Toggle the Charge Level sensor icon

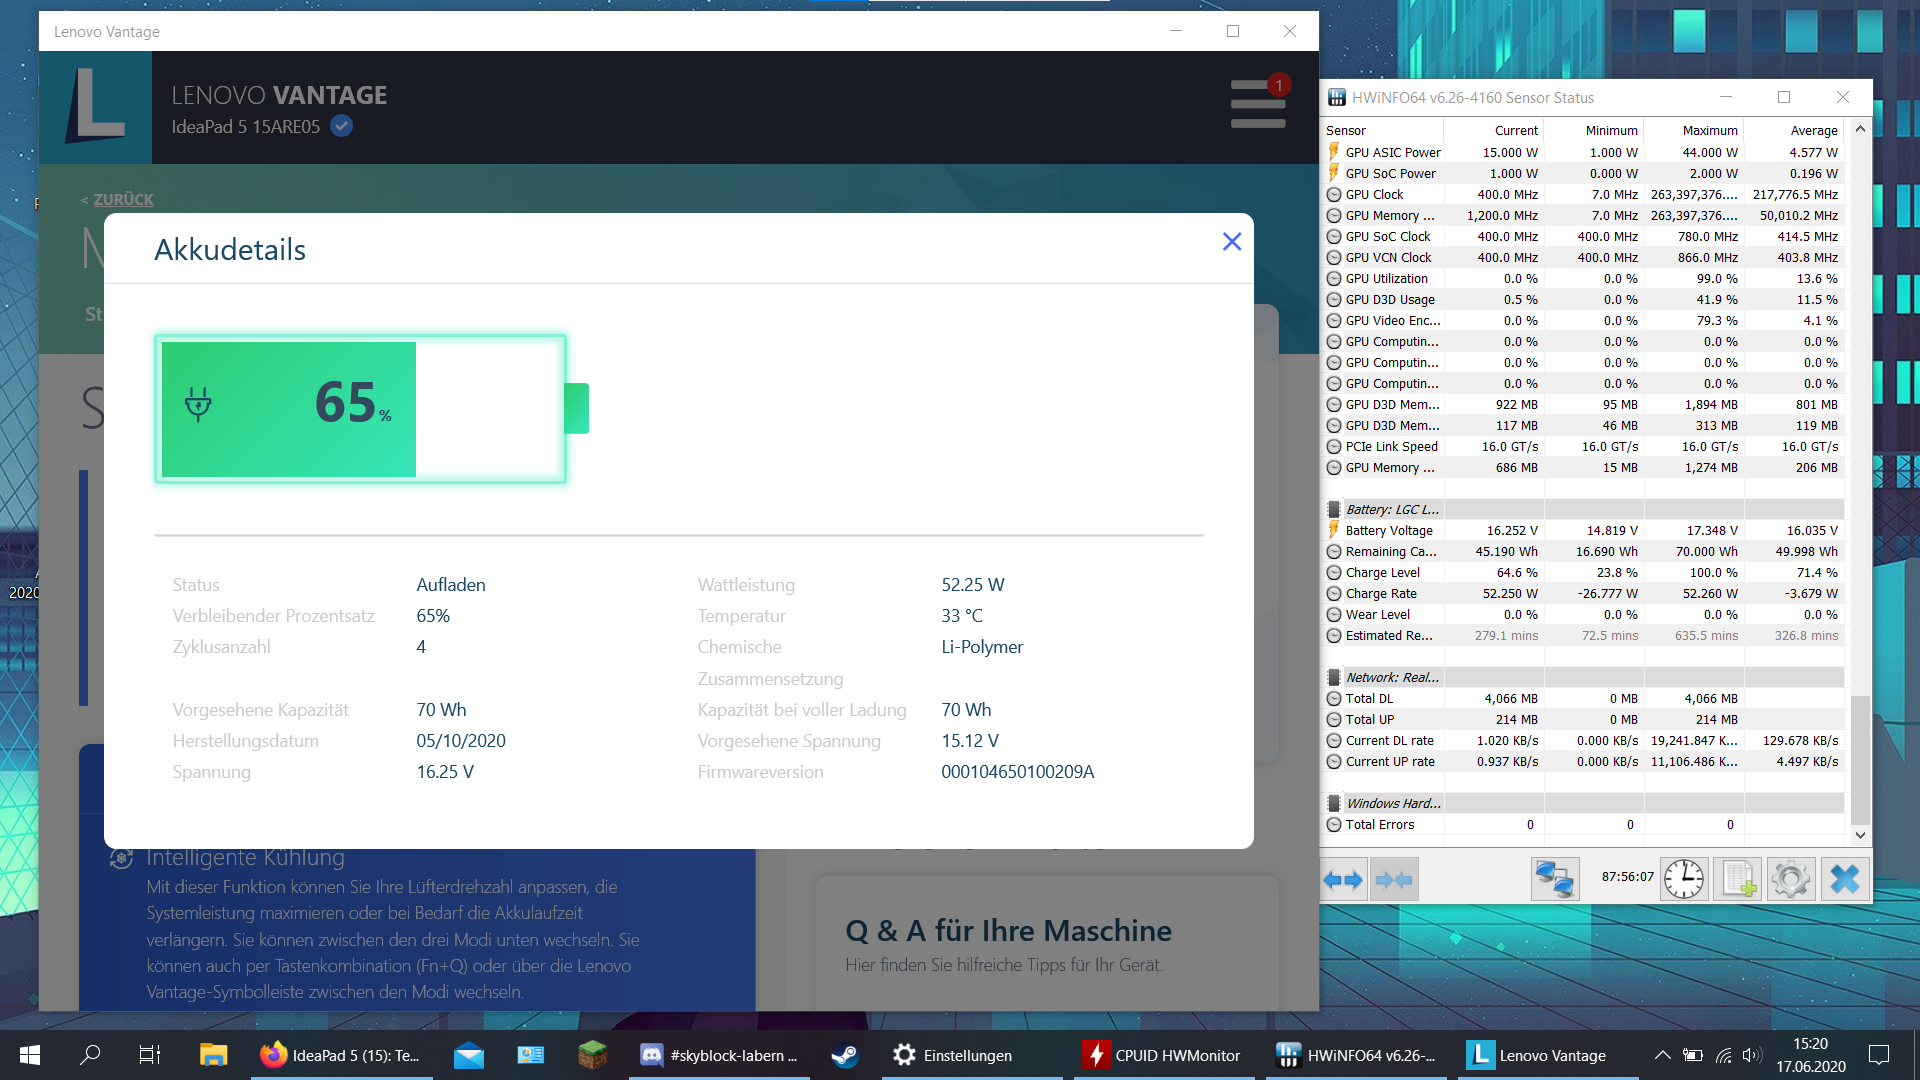click(x=1334, y=572)
